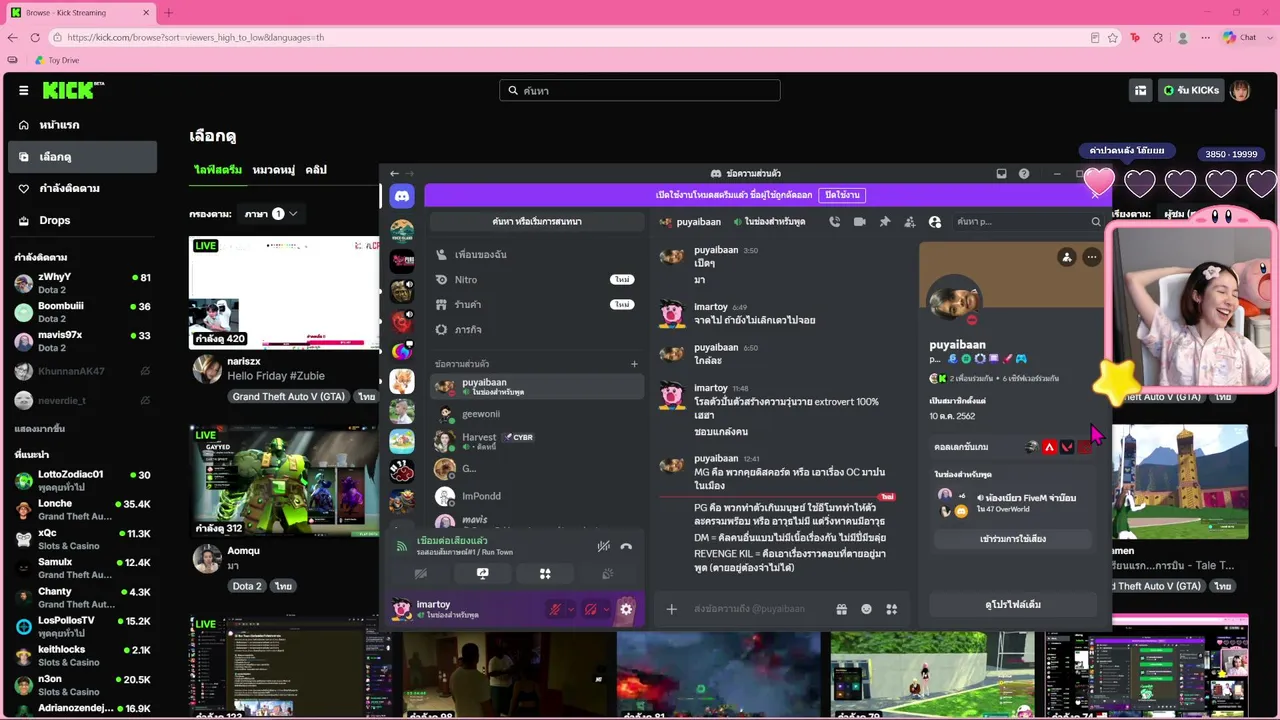Open the Aomqu Dota 2 stream thumbnail
The width and height of the screenshot is (1280, 720).
(x=284, y=483)
